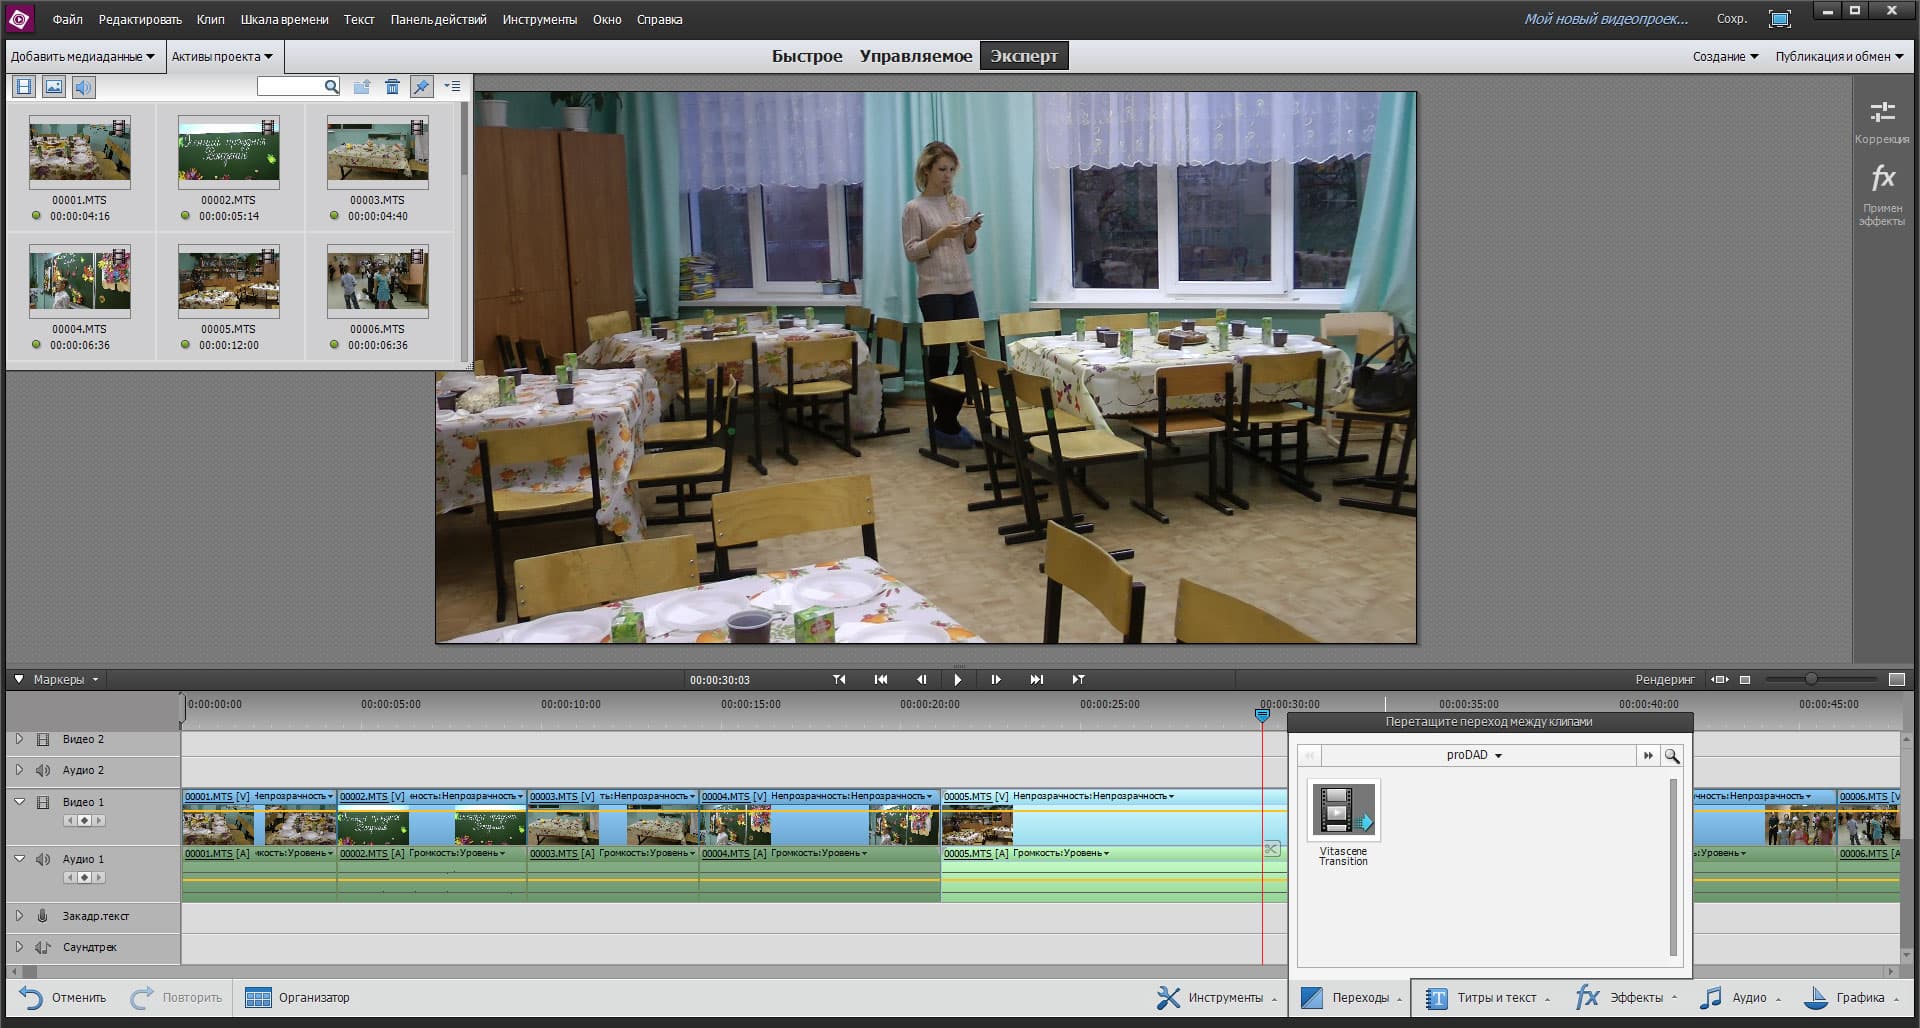Image resolution: width=1920 pixels, height=1028 pixels.
Task: Open the Шкала времени menu
Action: coord(284,19)
